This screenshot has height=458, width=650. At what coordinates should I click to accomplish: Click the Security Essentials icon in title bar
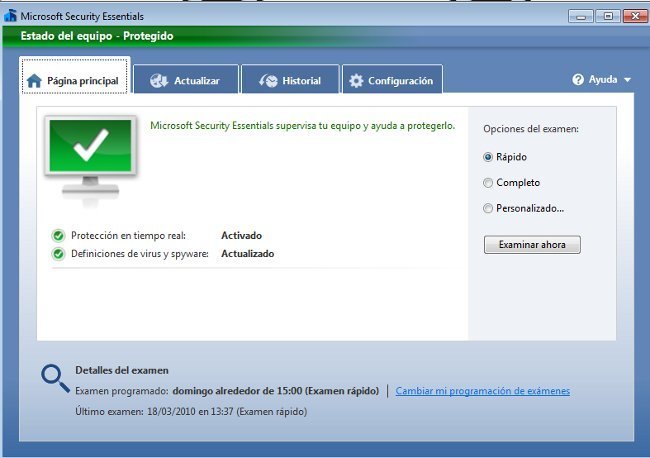(x=10, y=16)
